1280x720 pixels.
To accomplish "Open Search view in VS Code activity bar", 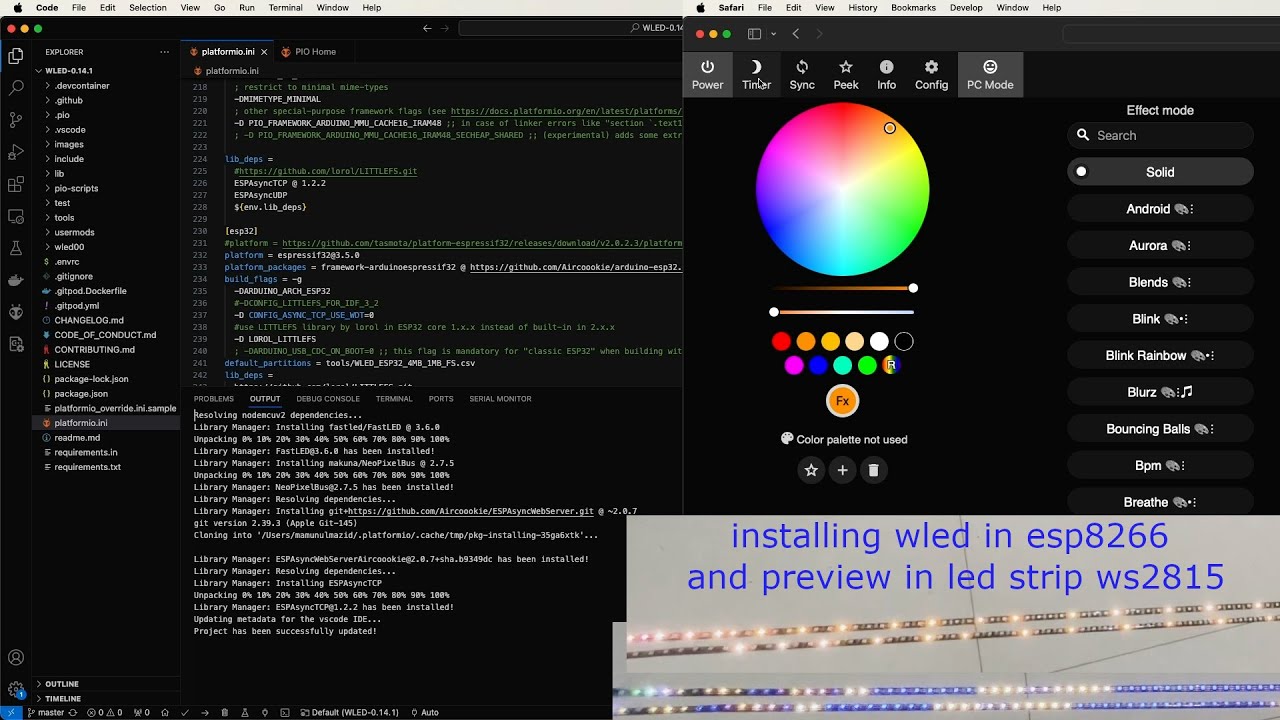I will tap(16, 88).
